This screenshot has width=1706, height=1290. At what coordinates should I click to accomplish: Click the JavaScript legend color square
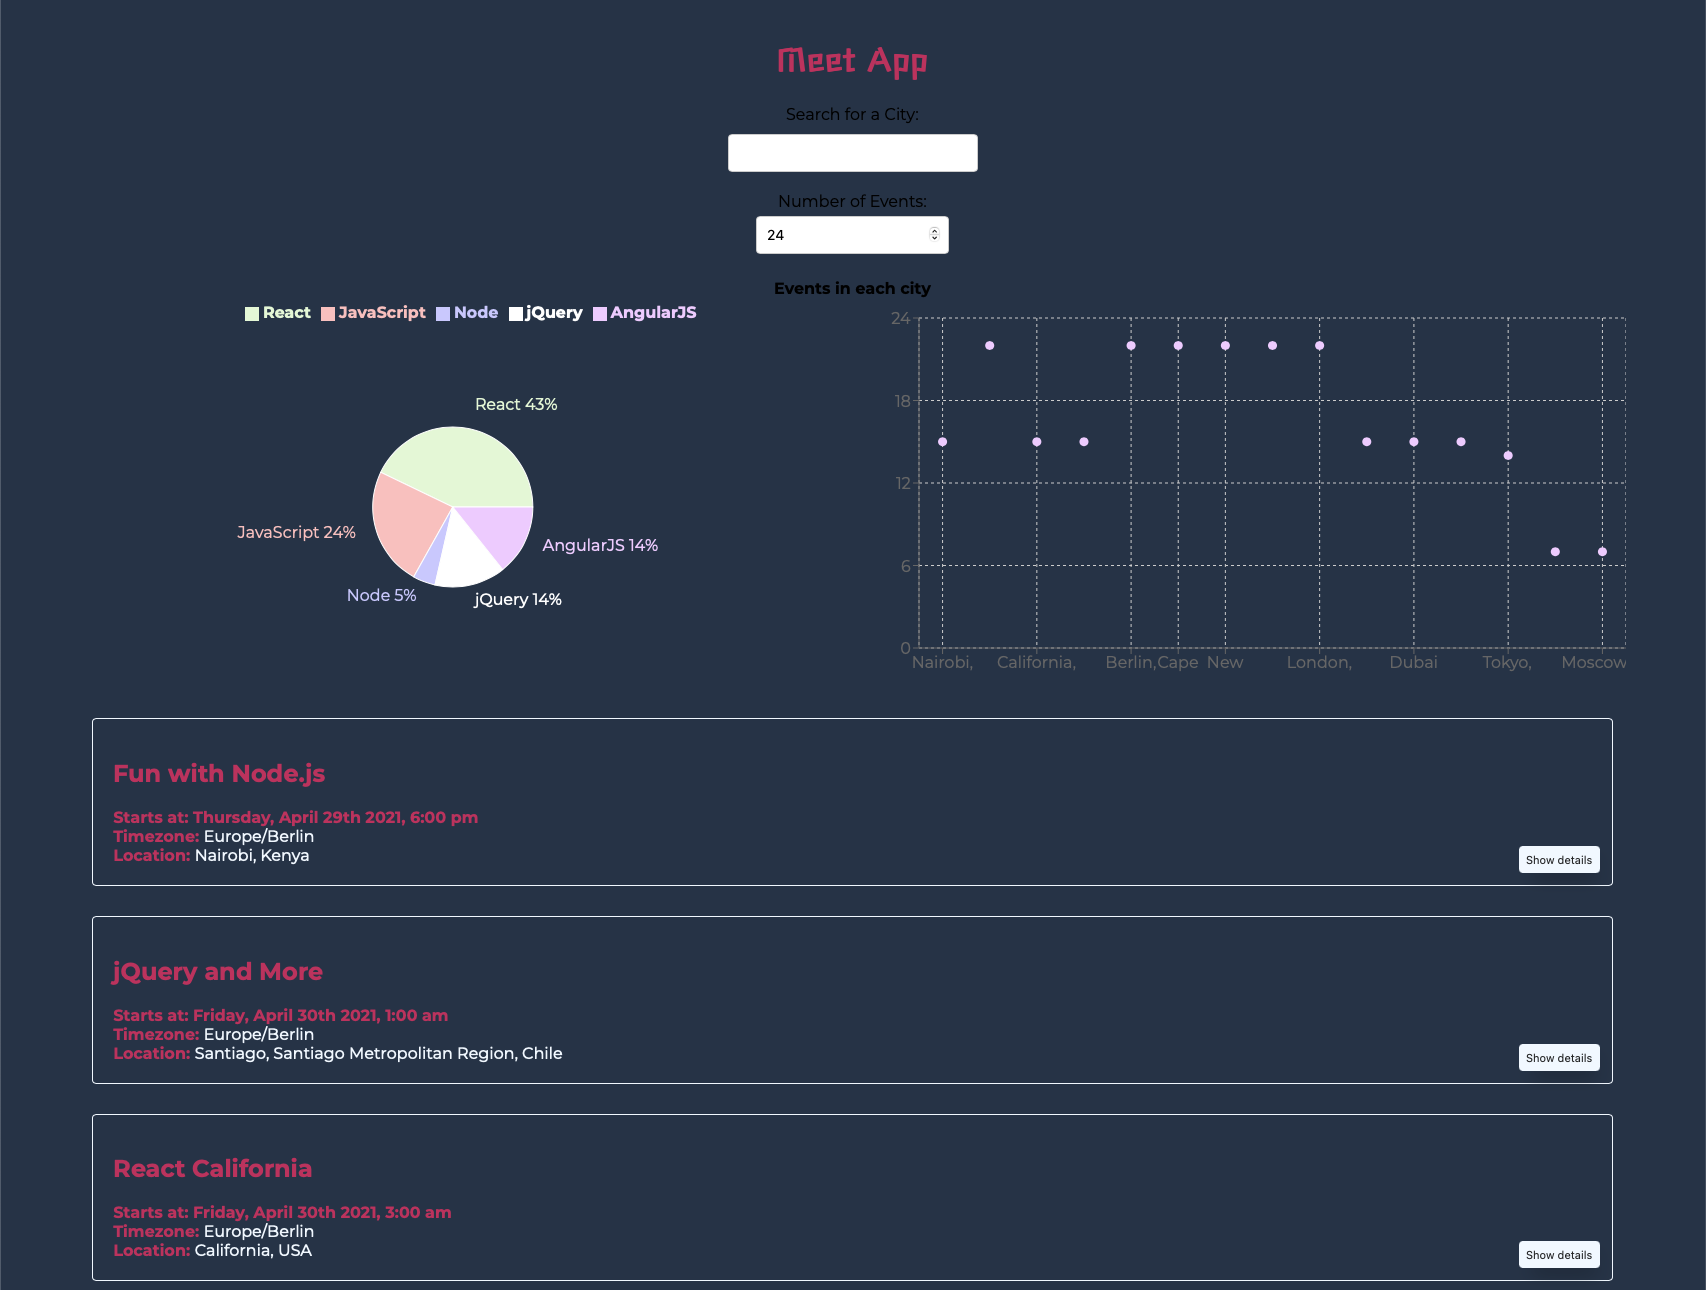click(x=328, y=314)
